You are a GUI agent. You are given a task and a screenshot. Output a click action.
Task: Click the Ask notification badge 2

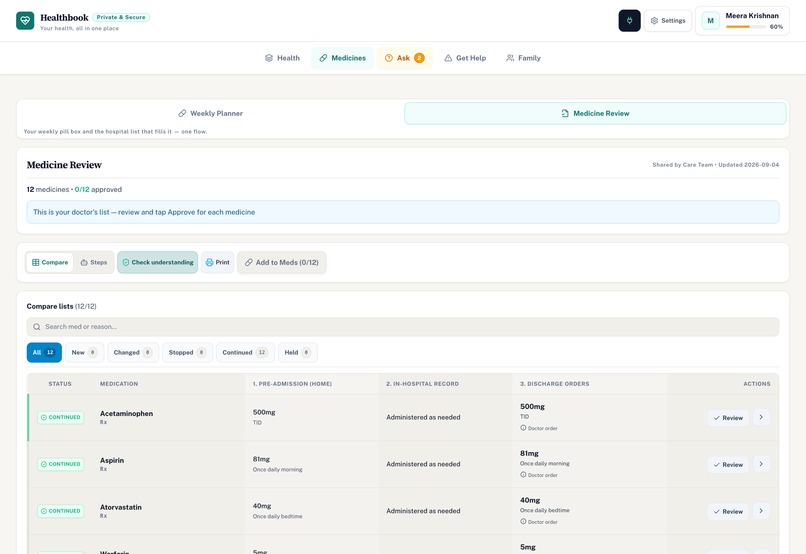click(419, 58)
